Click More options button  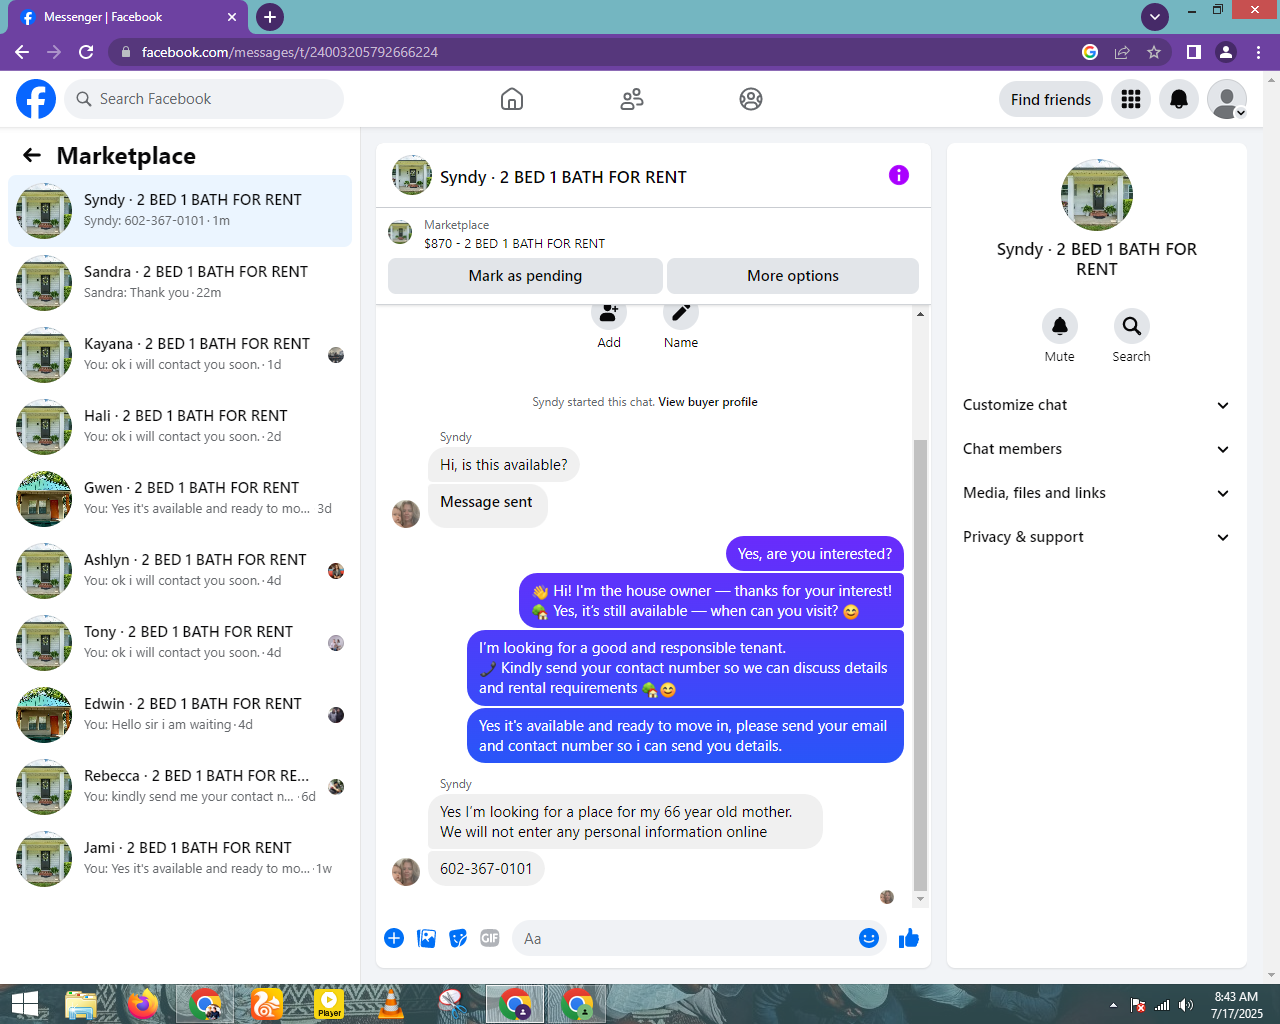pyautogui.click(x=793, y=276)
